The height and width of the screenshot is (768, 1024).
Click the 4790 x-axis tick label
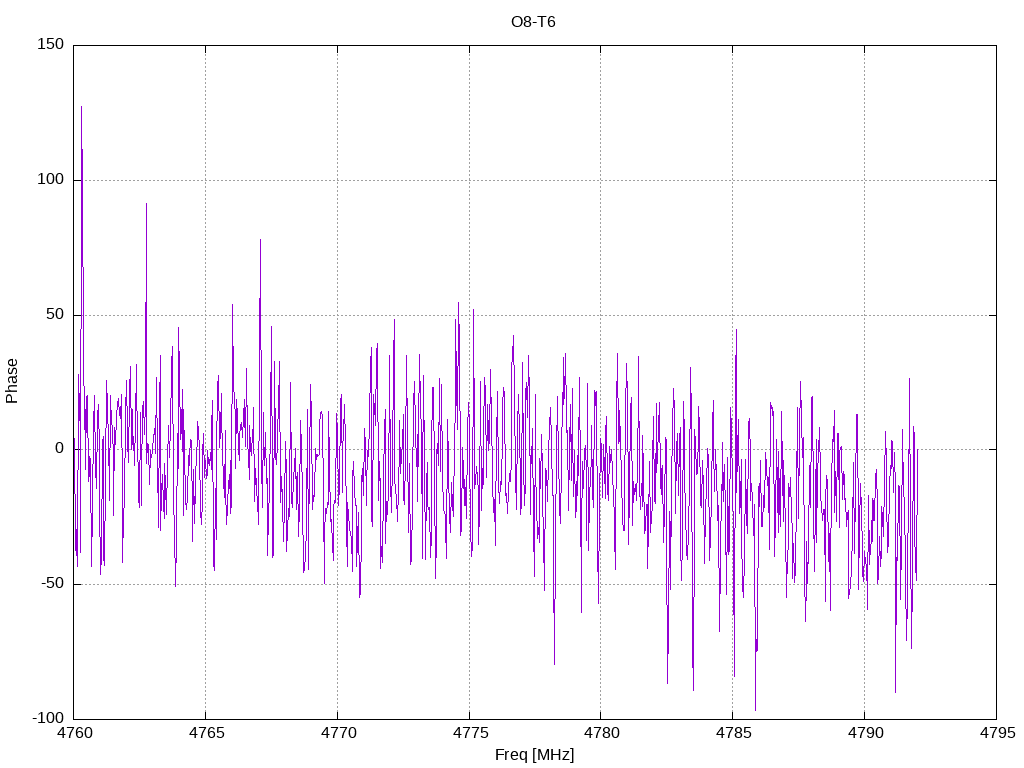tap(864, 734)
